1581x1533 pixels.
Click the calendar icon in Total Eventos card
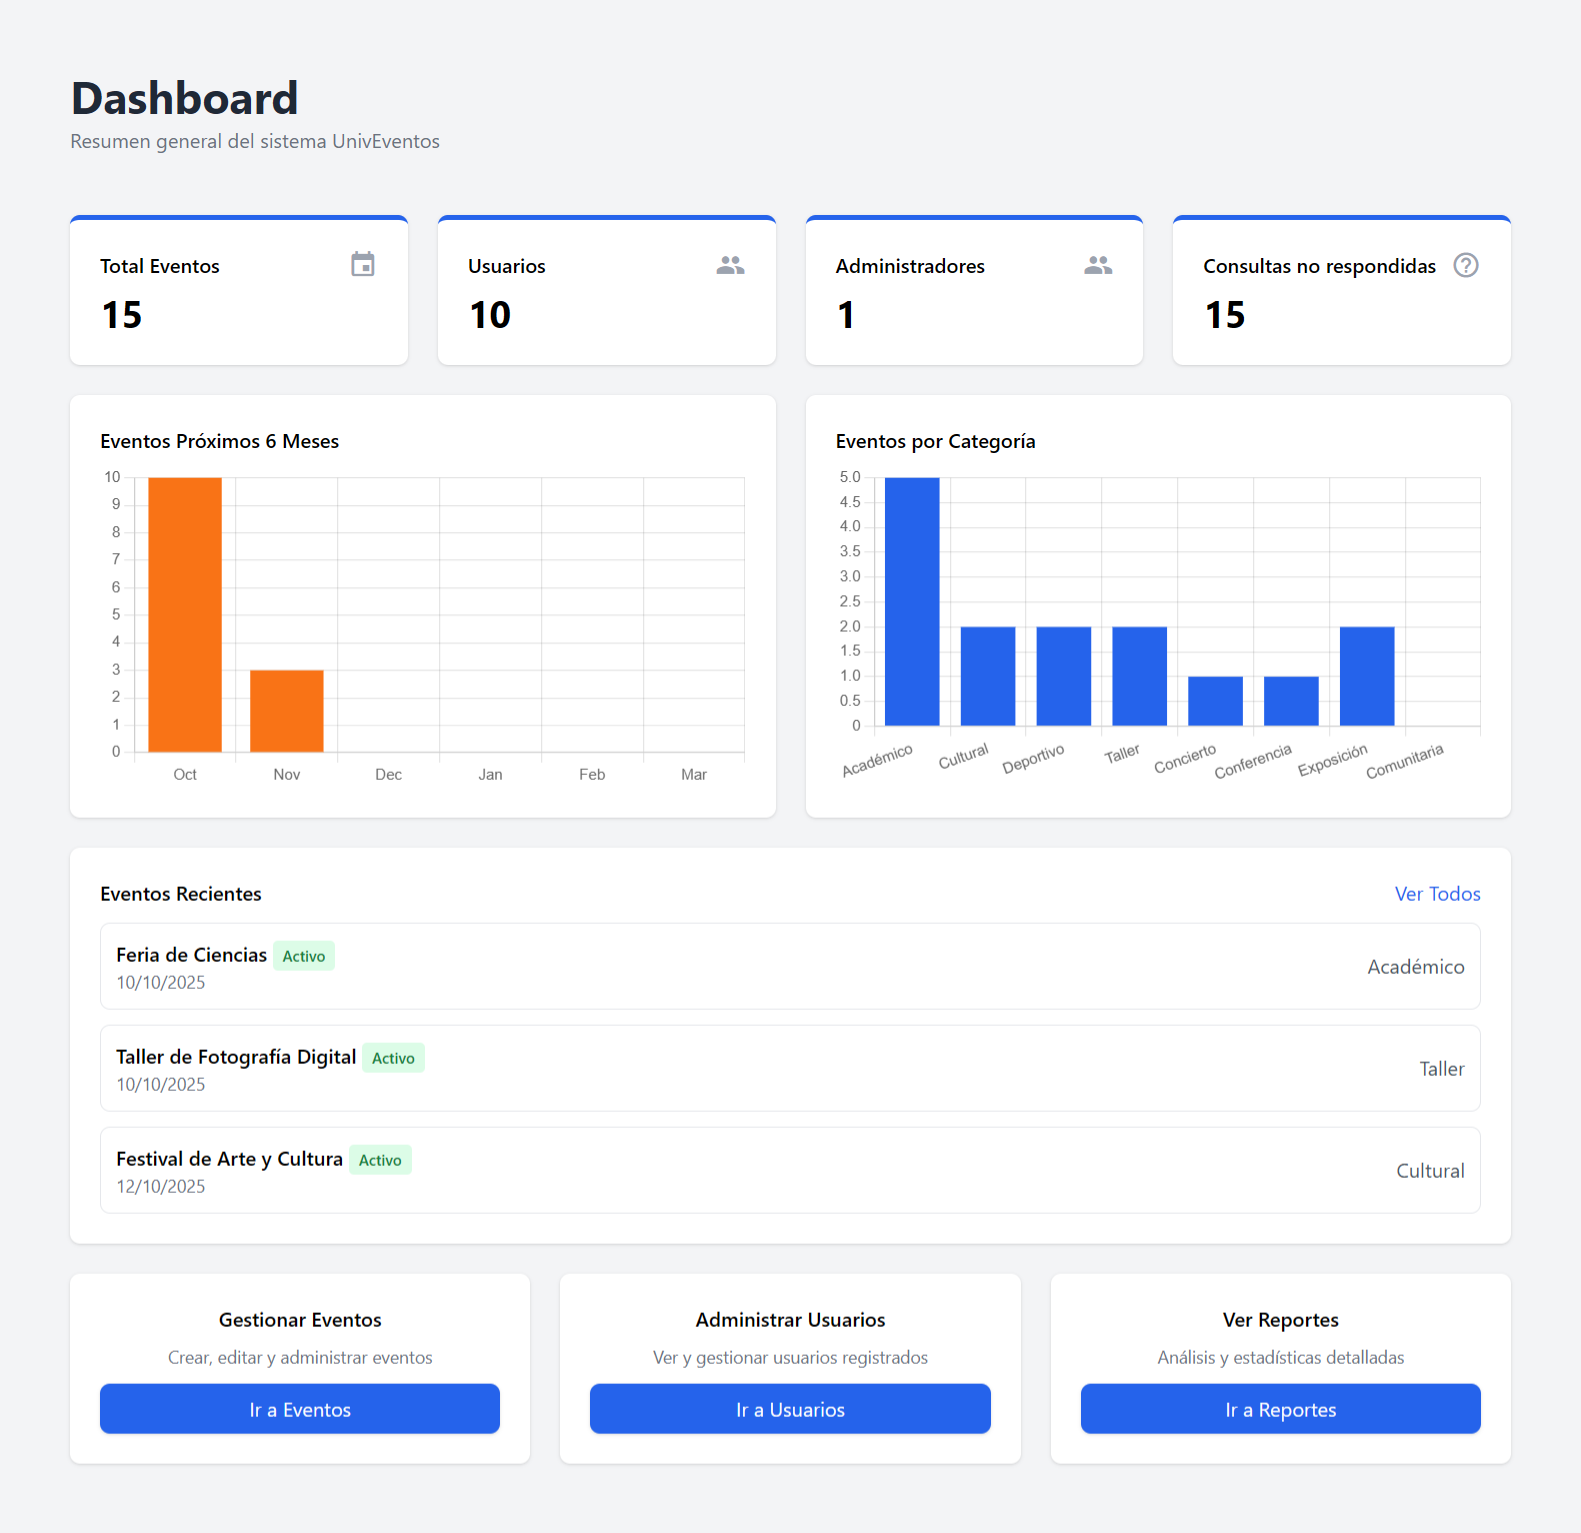coord(362,265)
